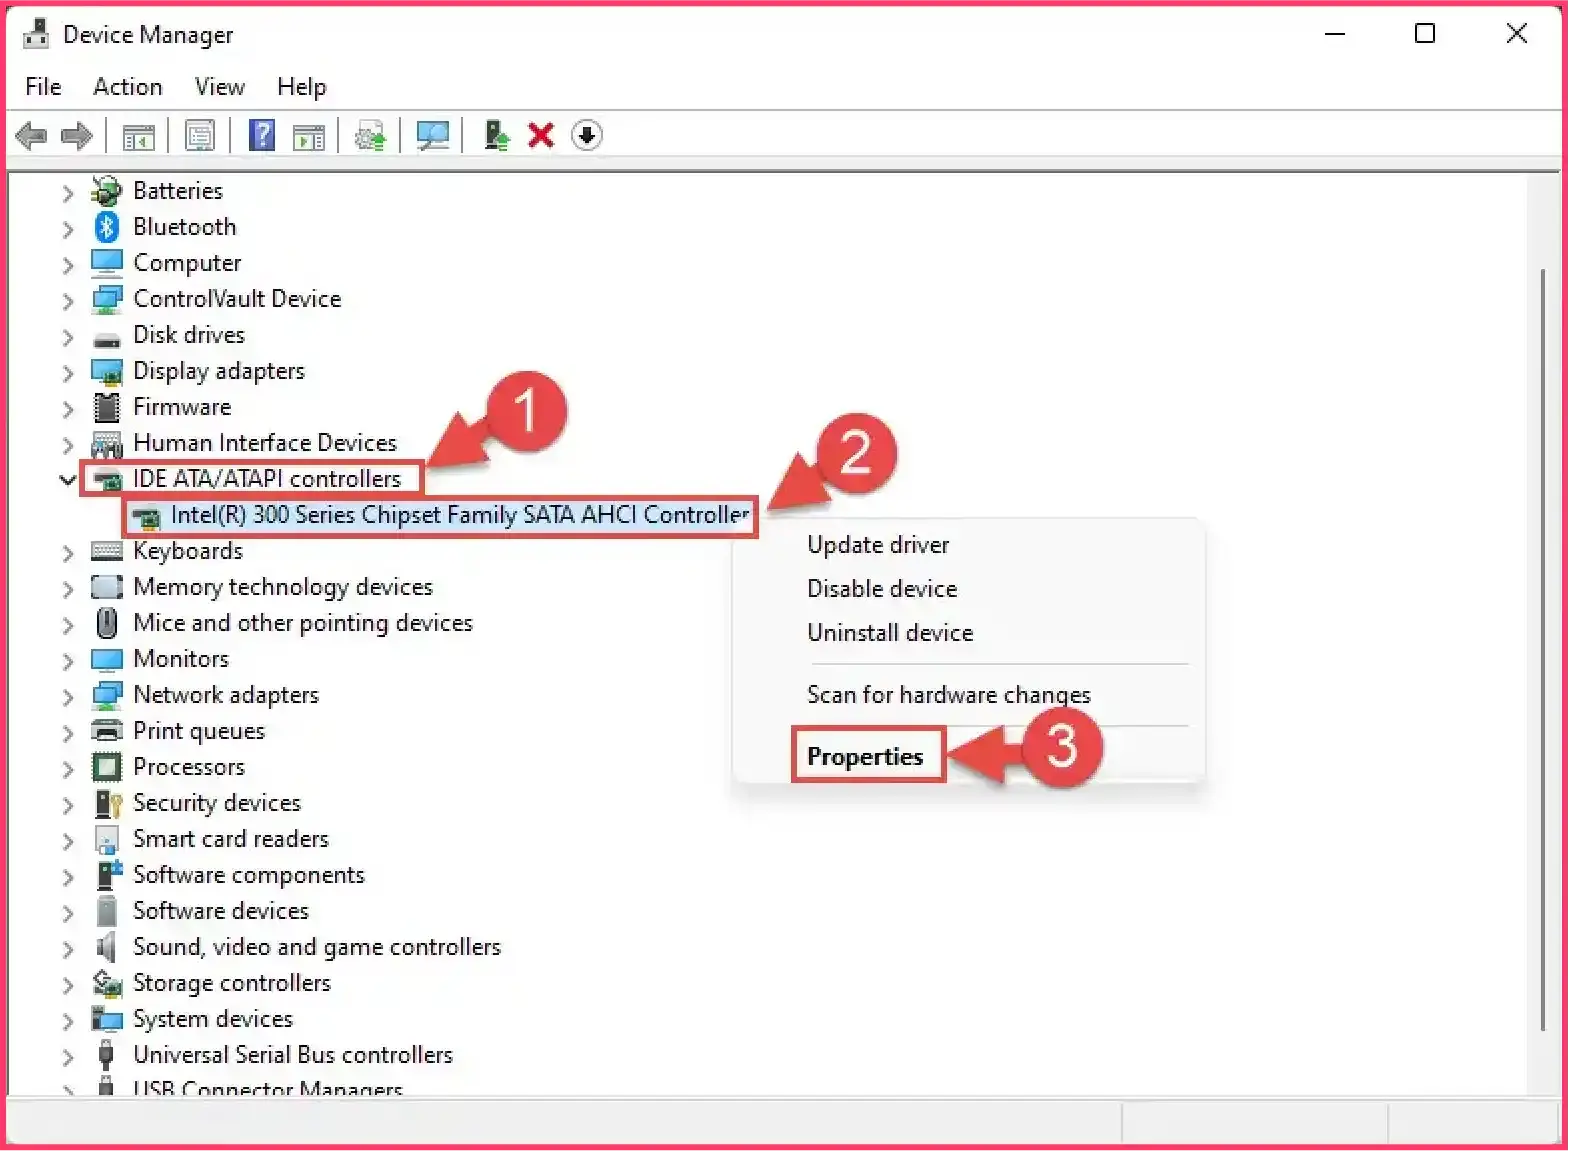
Task: Click the Enable device toolbar icon
Action: click(x=496, y=135)
